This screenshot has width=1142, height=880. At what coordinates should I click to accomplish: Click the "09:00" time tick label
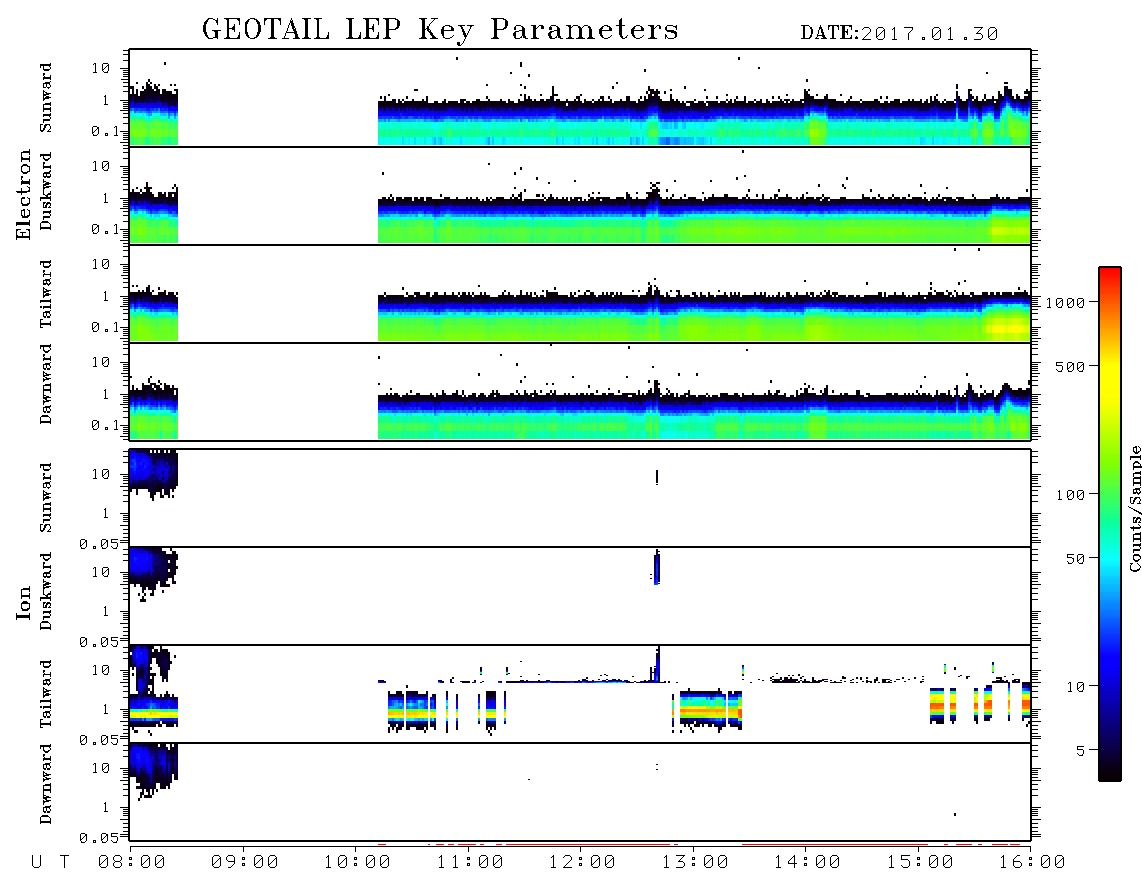[x=245, y=863]
